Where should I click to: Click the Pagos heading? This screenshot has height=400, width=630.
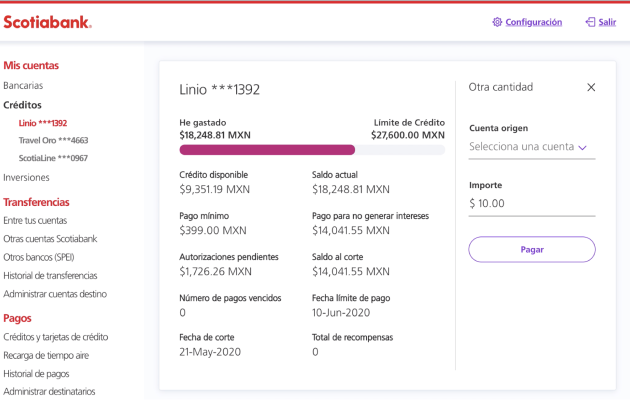17,318
